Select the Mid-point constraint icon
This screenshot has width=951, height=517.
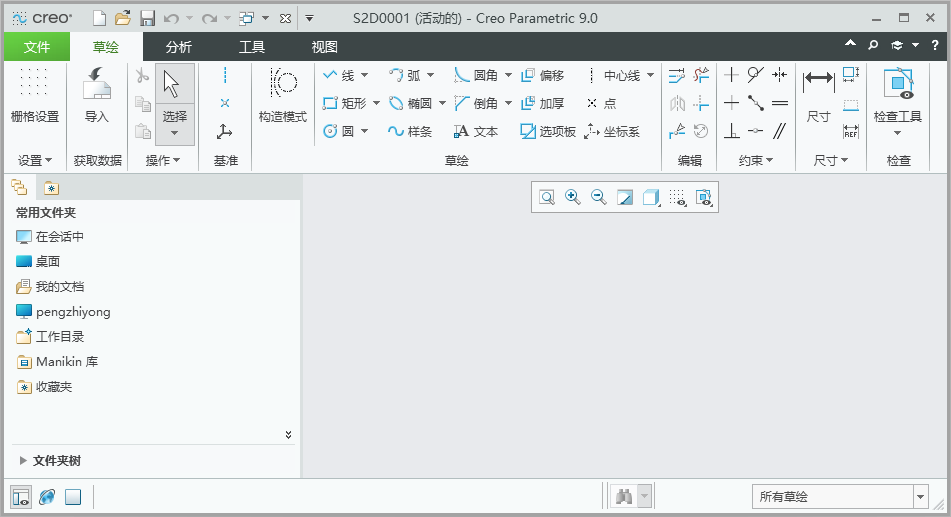coord(755,103)
